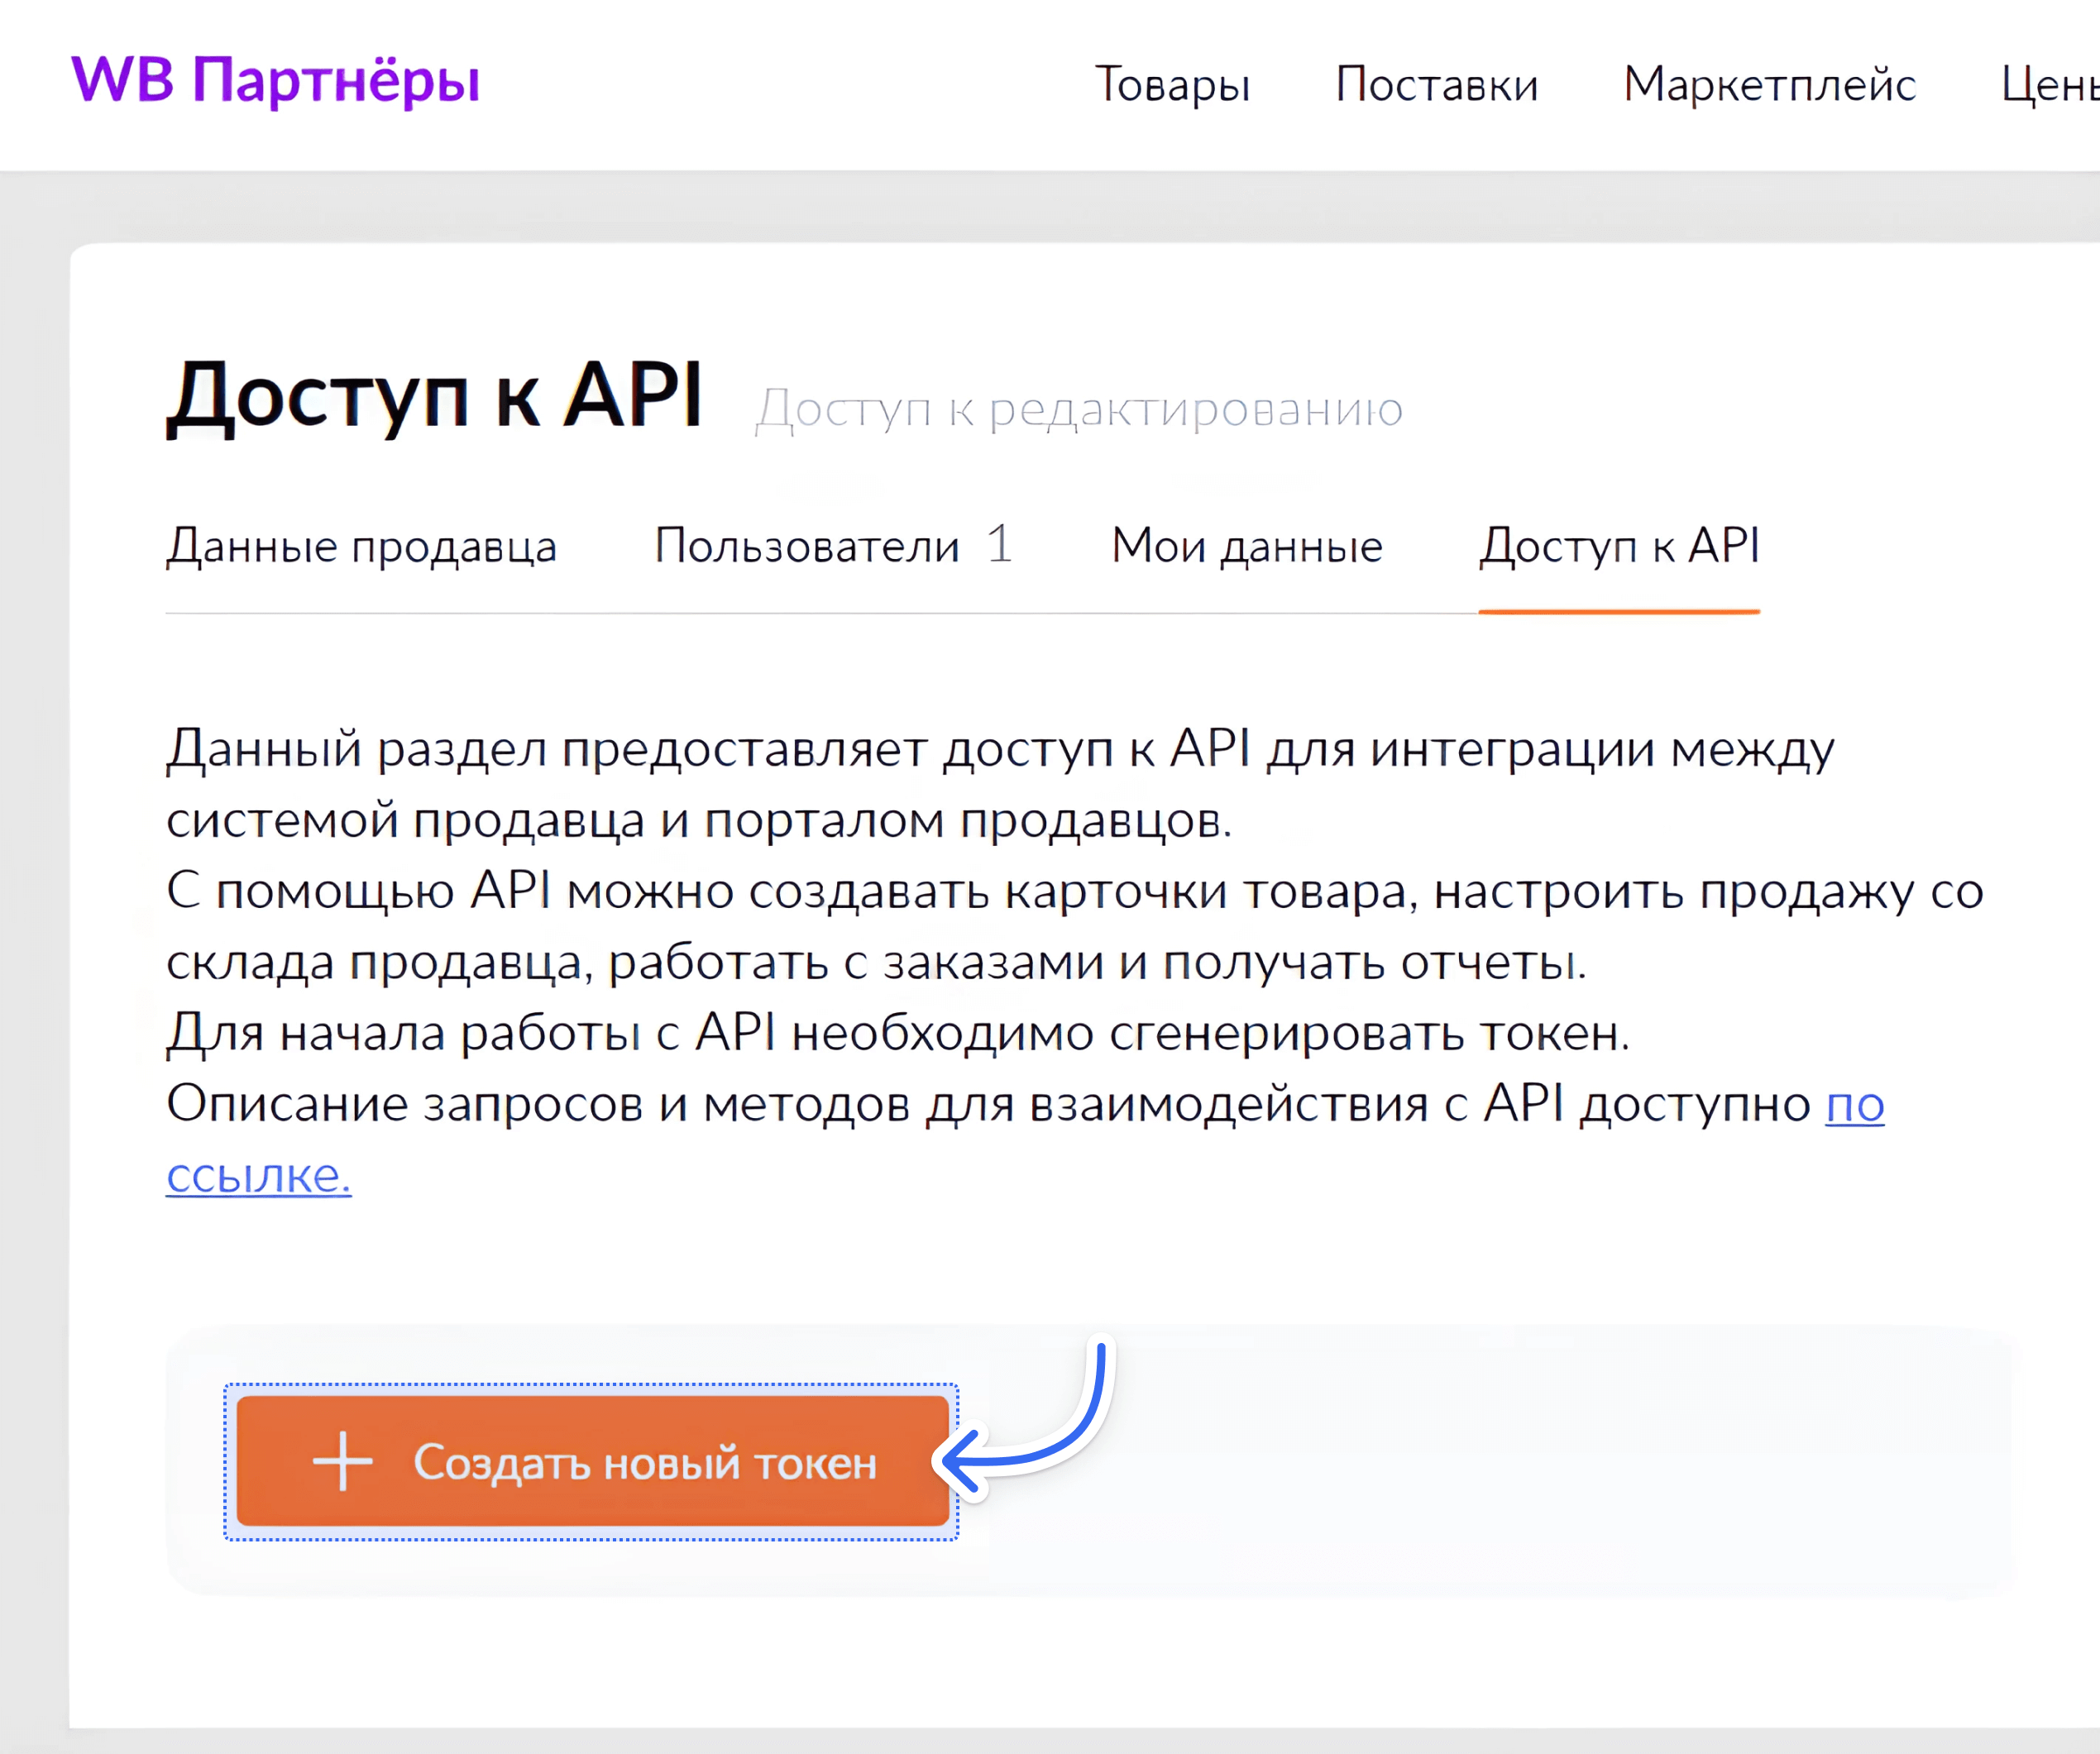Switch to the Пользователи tab
The height and width of the screenshot is (1754, 2100).
[807, 546]
